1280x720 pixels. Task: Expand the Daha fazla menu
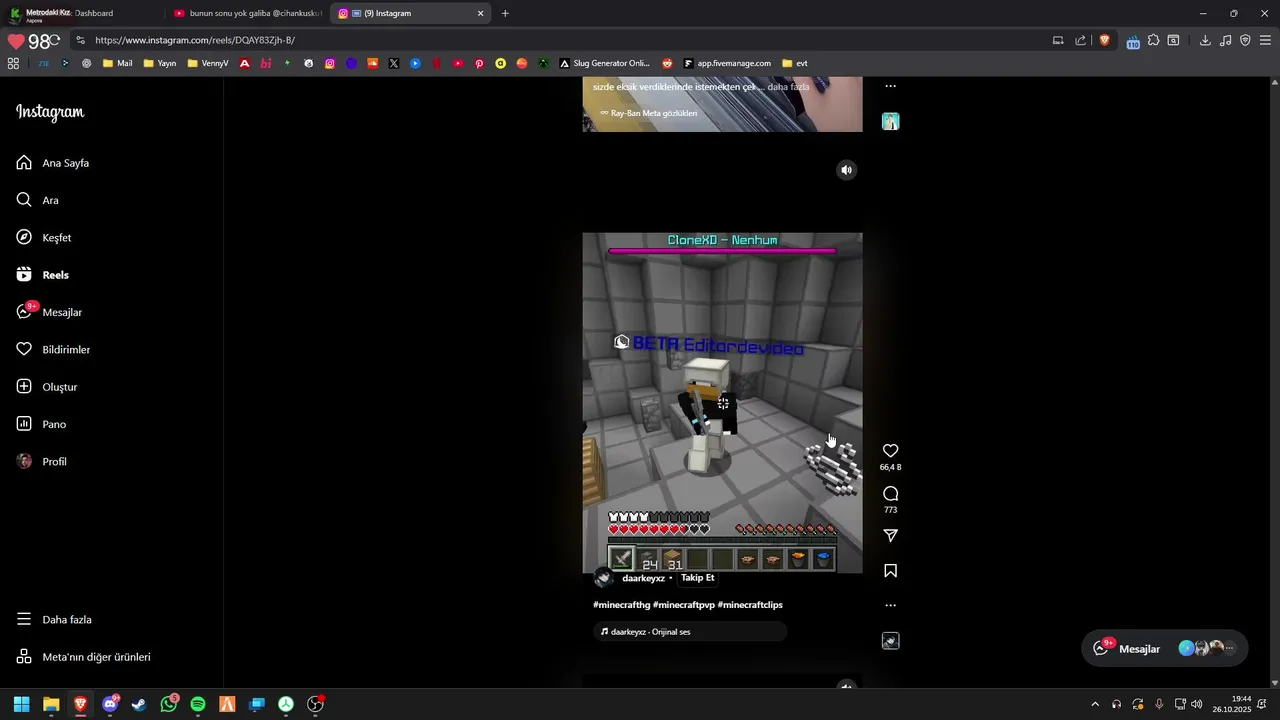coord(55,620)
